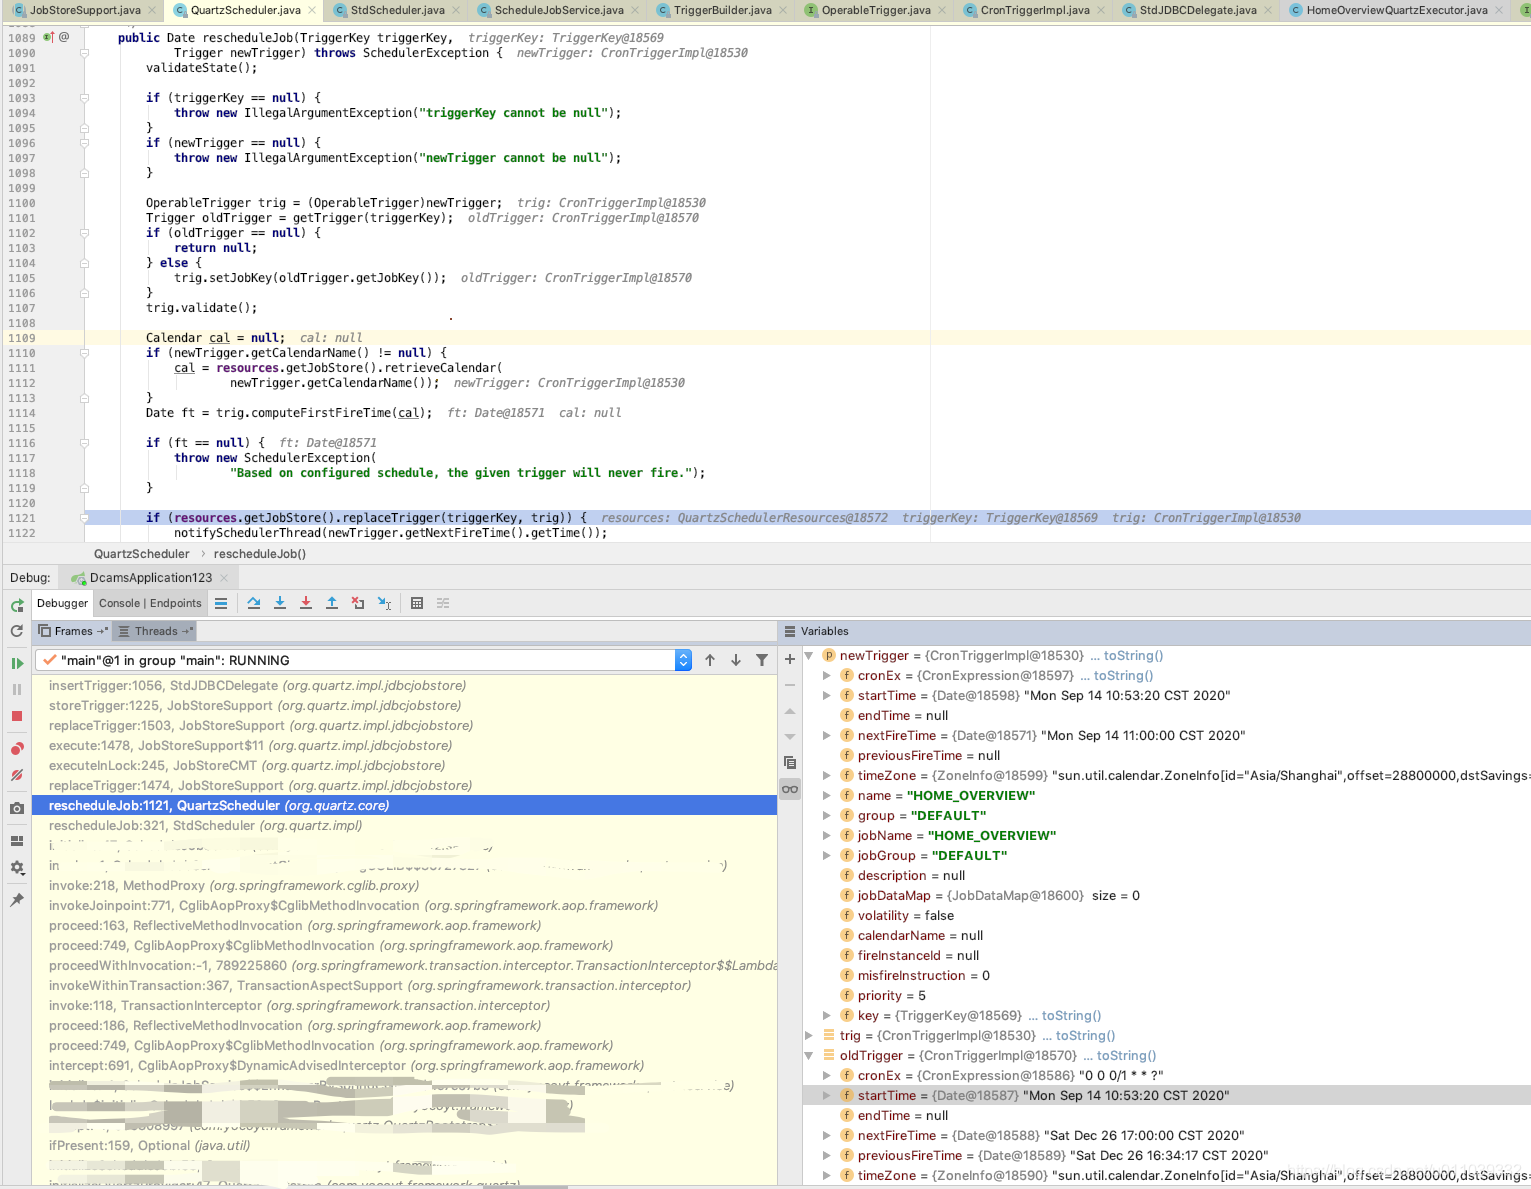
Task: Collapse code fold marker at line 1116
Action: click(84, 442)
